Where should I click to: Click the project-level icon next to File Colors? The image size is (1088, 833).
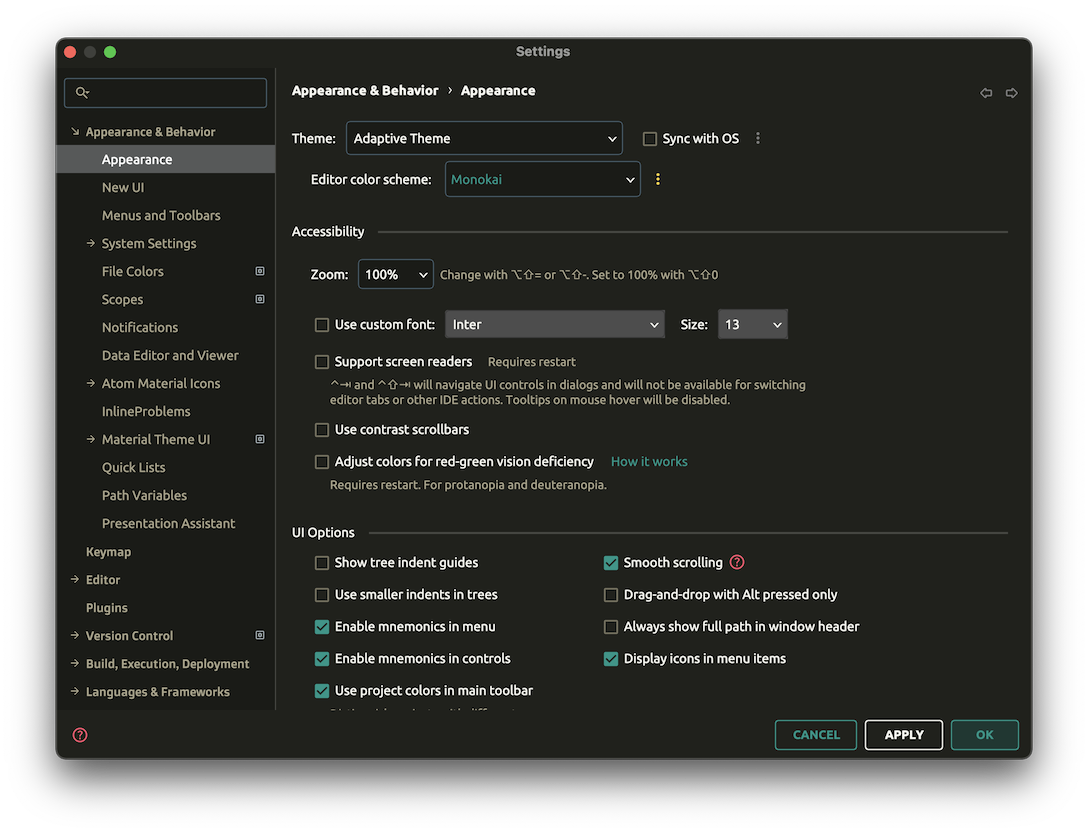click(259, 270)
